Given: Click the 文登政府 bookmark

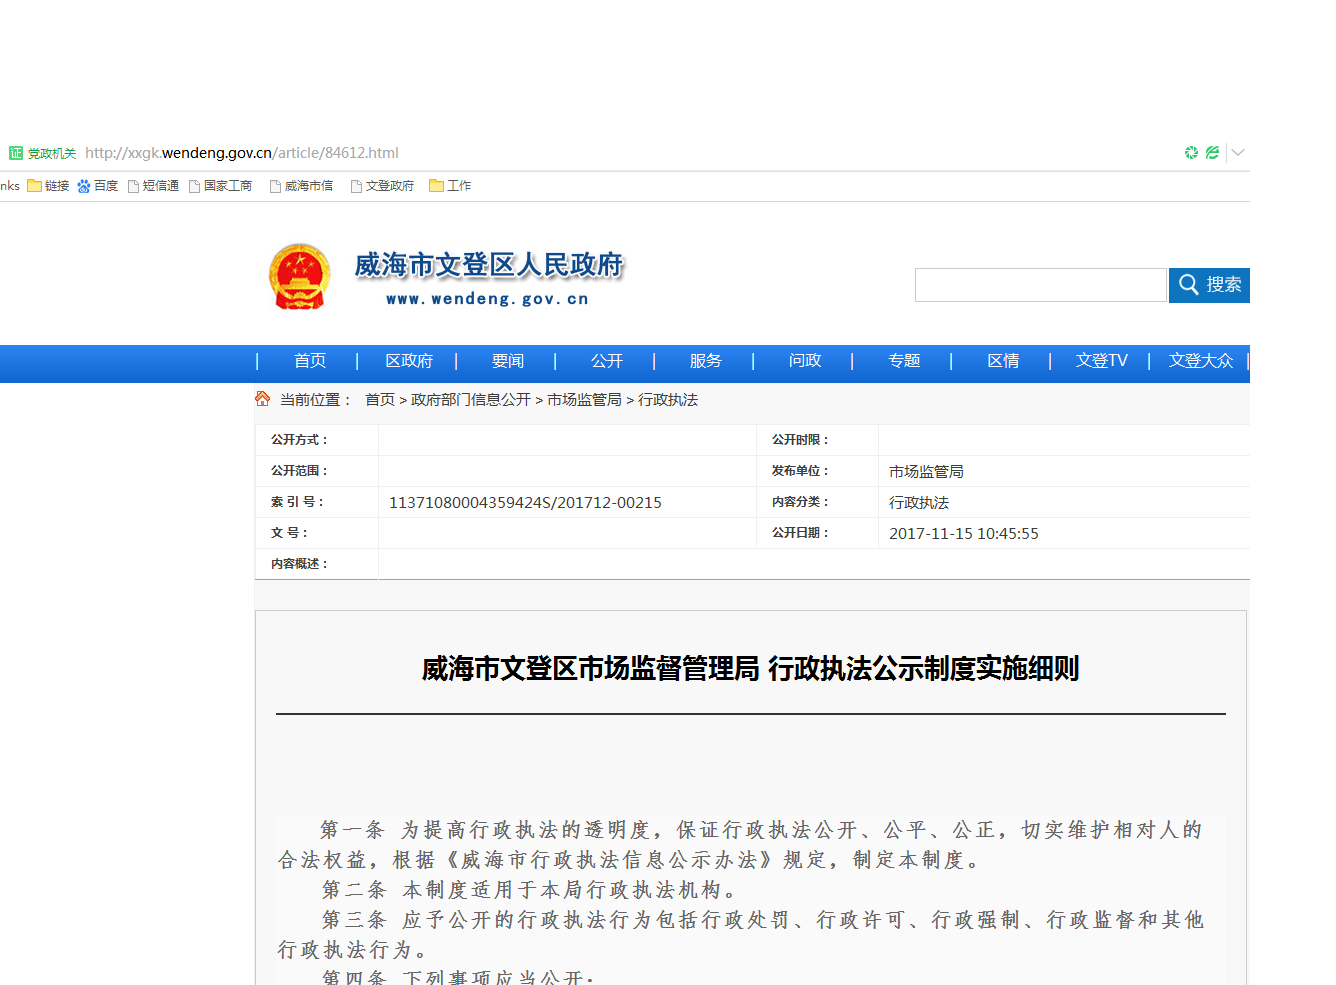Looking at the screenshot, I should click(382, 186).
